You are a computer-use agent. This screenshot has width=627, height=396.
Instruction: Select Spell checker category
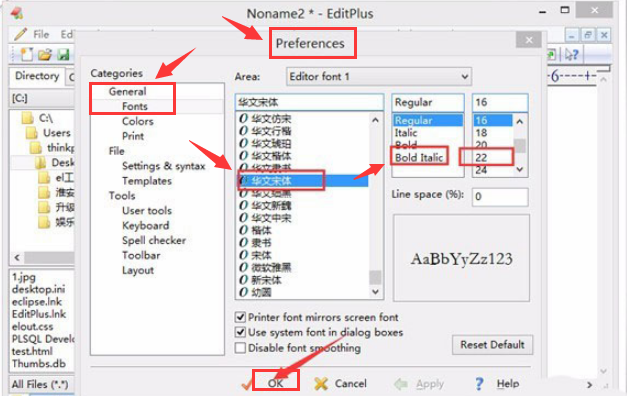(154, 240)
